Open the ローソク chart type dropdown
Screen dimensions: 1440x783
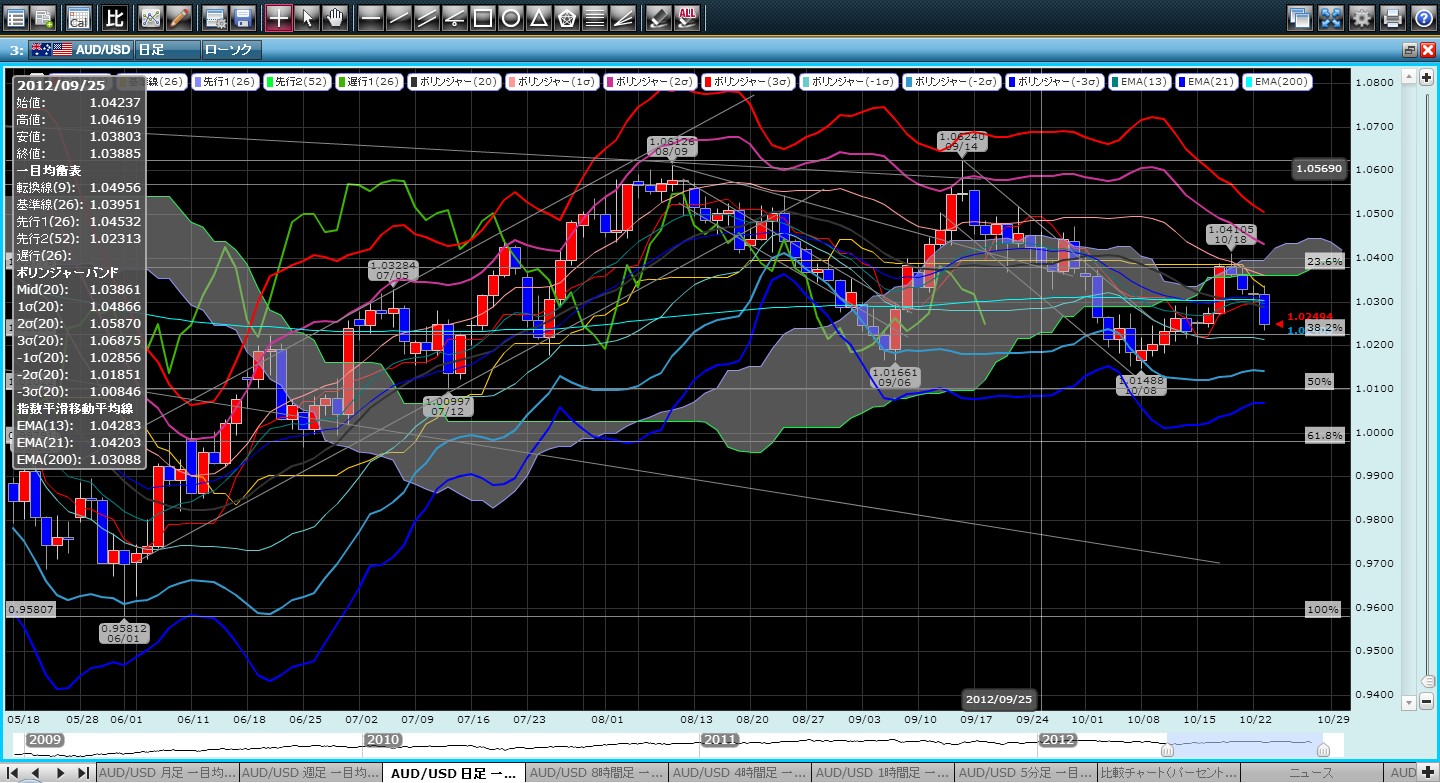(x=231, y=49)
